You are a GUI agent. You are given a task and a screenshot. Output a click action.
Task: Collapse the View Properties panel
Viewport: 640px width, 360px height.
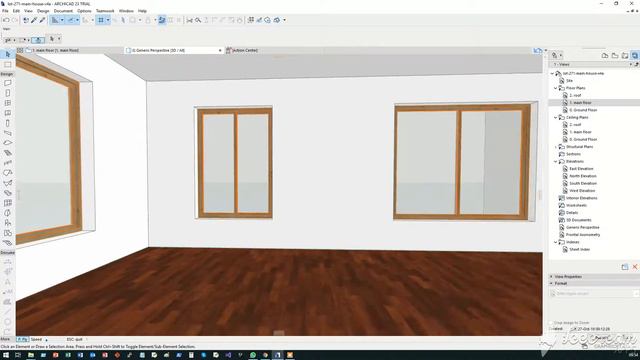pos(551,277)
